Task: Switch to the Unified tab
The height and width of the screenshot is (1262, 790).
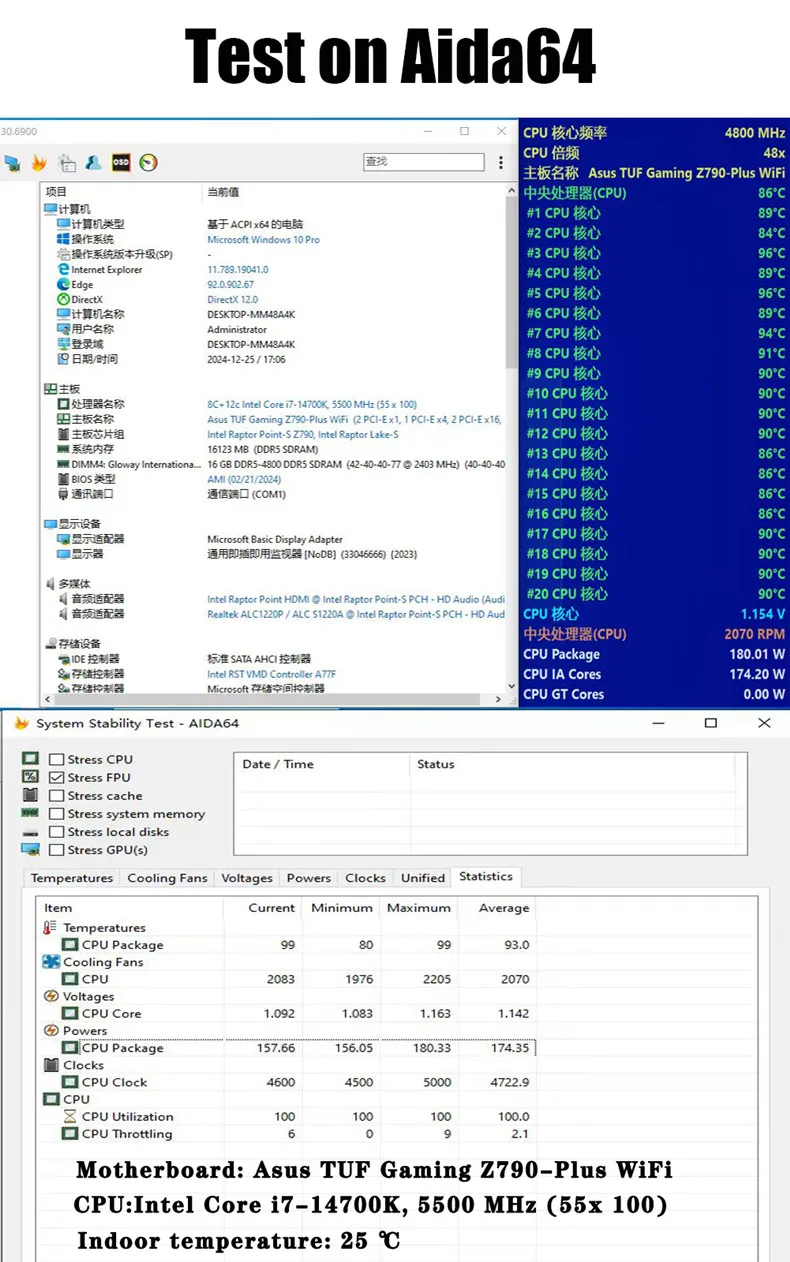Action: pos(423,878)
